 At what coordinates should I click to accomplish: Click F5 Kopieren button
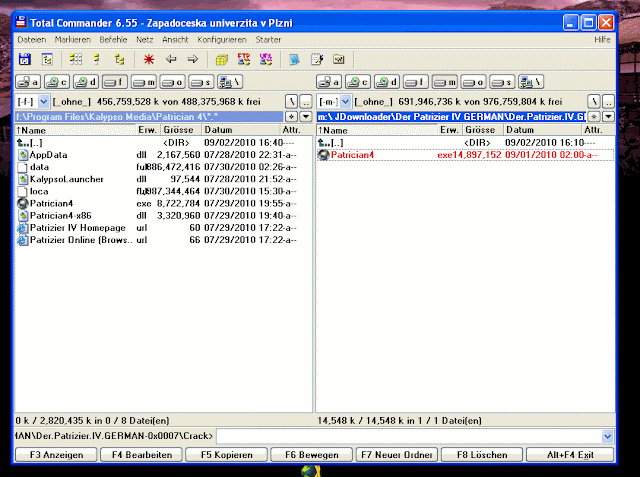click(227, 455)
